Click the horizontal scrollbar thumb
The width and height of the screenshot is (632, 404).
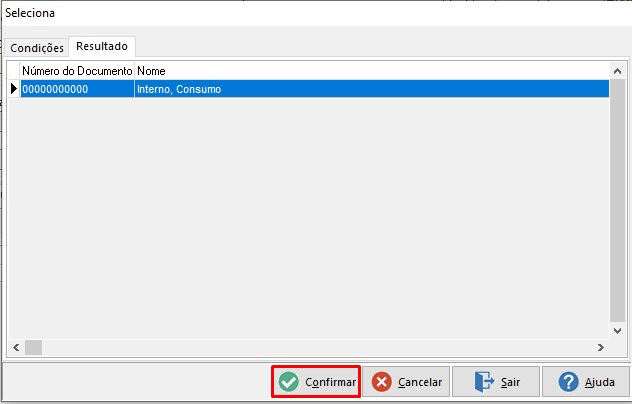33,347
